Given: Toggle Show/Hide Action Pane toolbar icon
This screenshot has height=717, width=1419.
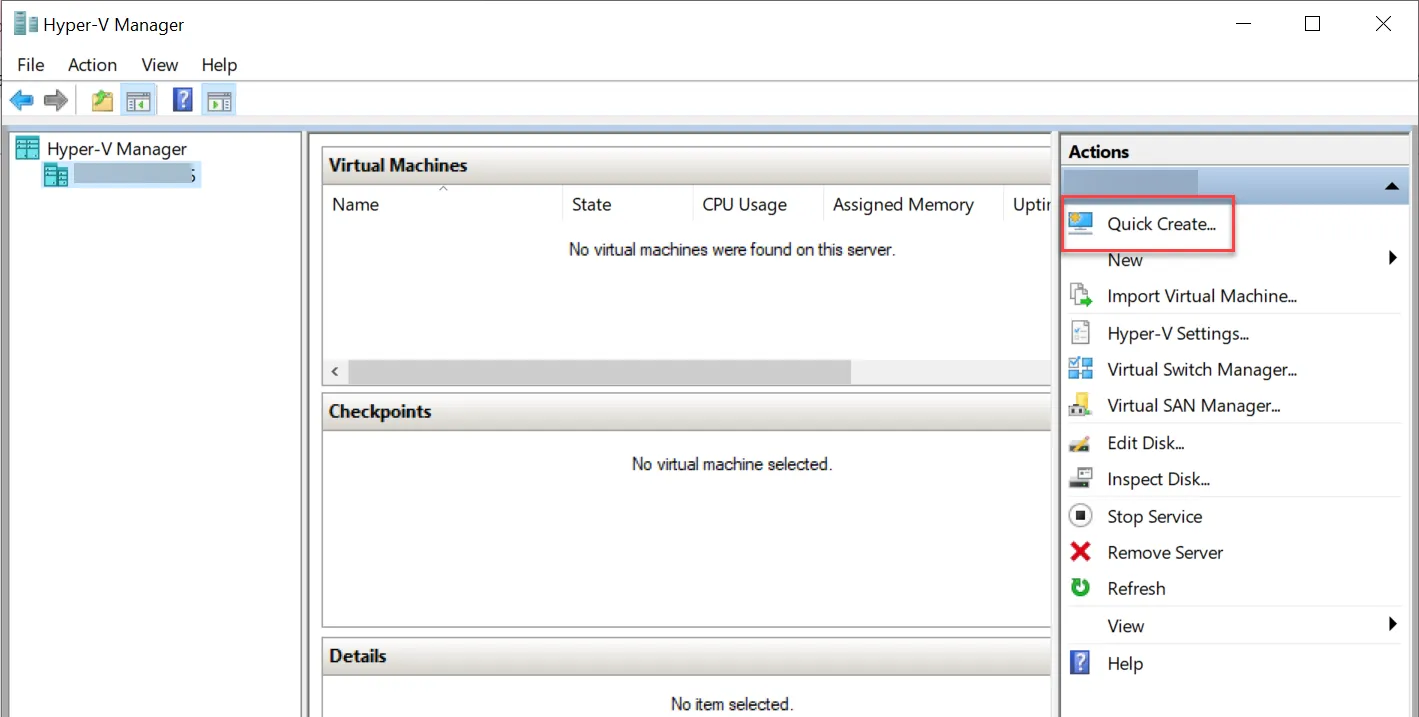Looking at the screenshot, I should tap(219, 100).
